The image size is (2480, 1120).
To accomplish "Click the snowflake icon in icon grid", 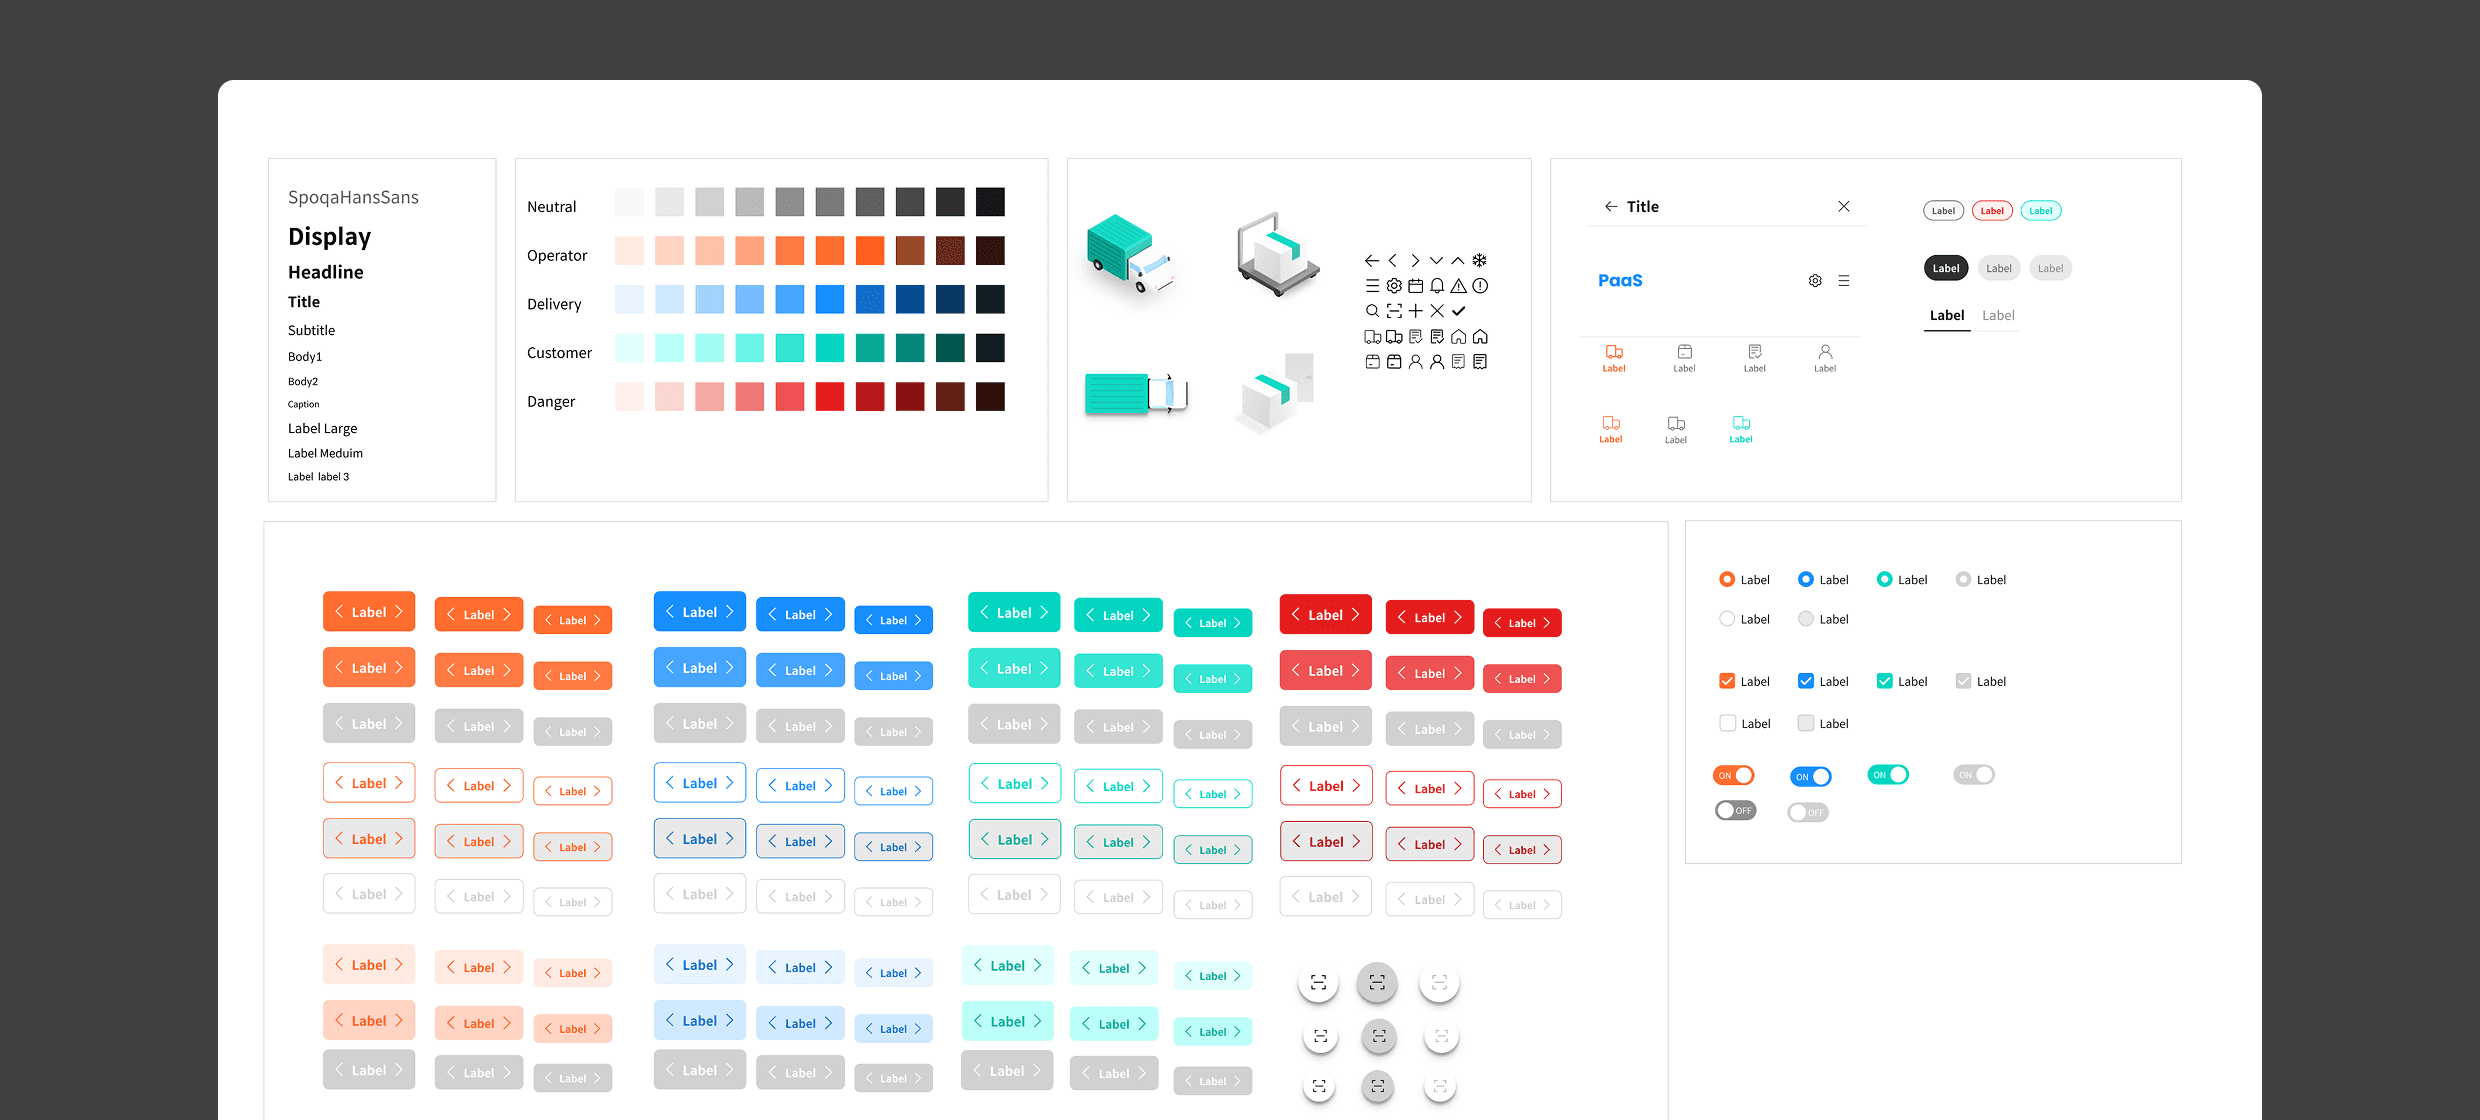I will [x=1480, y=260].
